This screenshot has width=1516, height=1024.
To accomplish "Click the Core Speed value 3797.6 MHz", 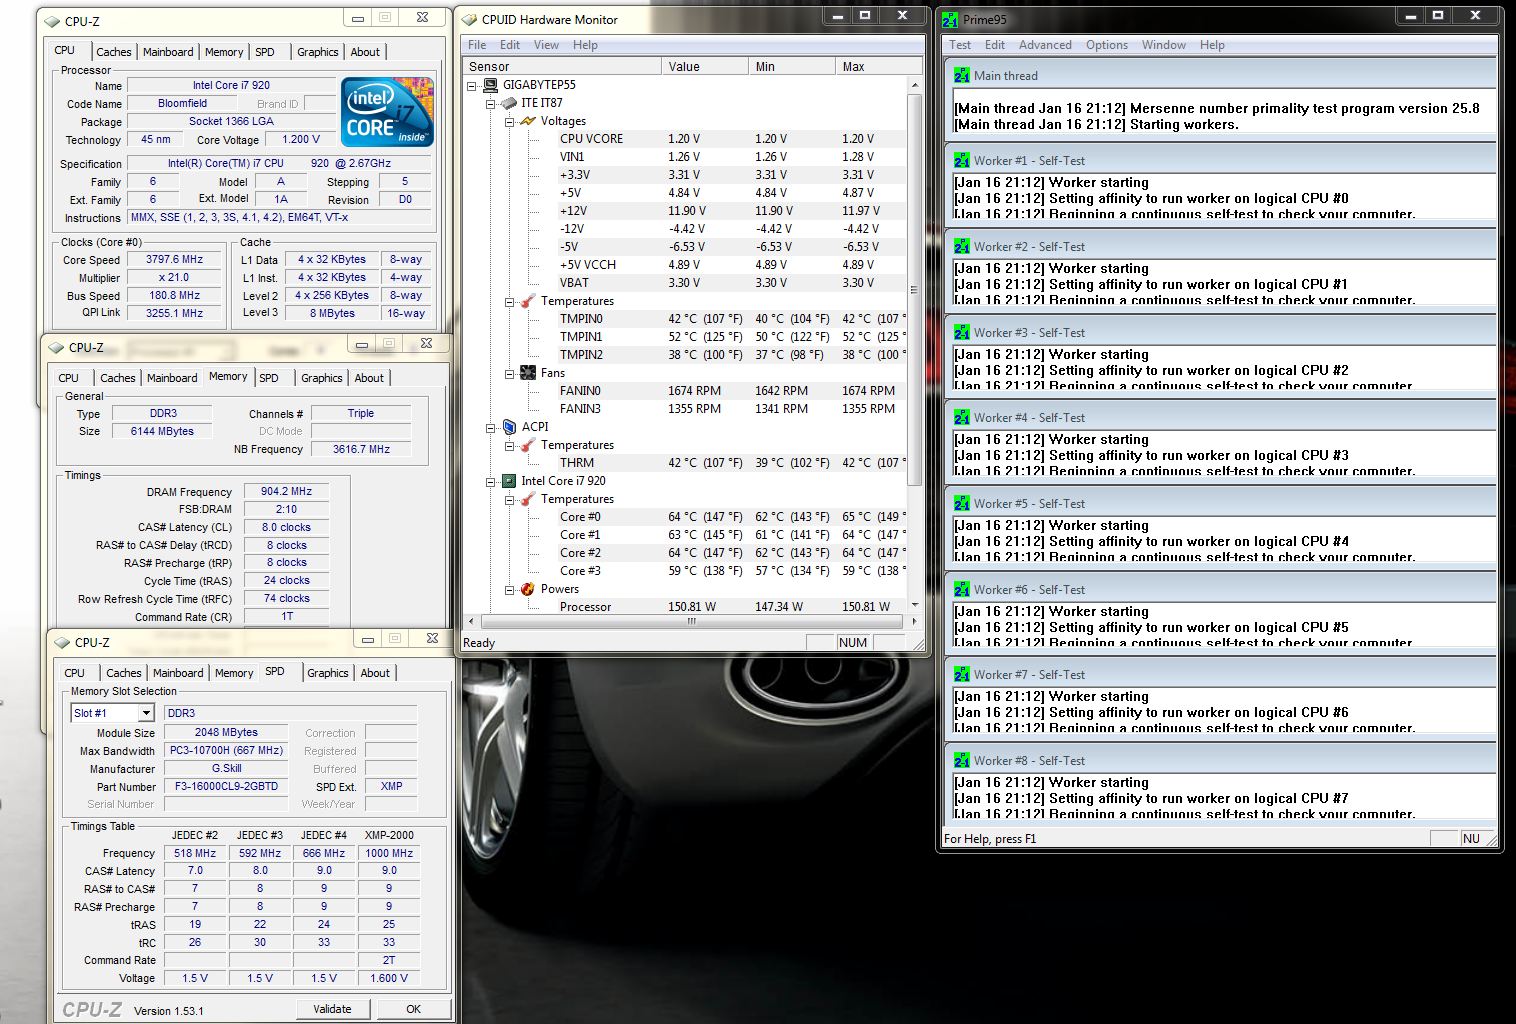I will (174, 259).
